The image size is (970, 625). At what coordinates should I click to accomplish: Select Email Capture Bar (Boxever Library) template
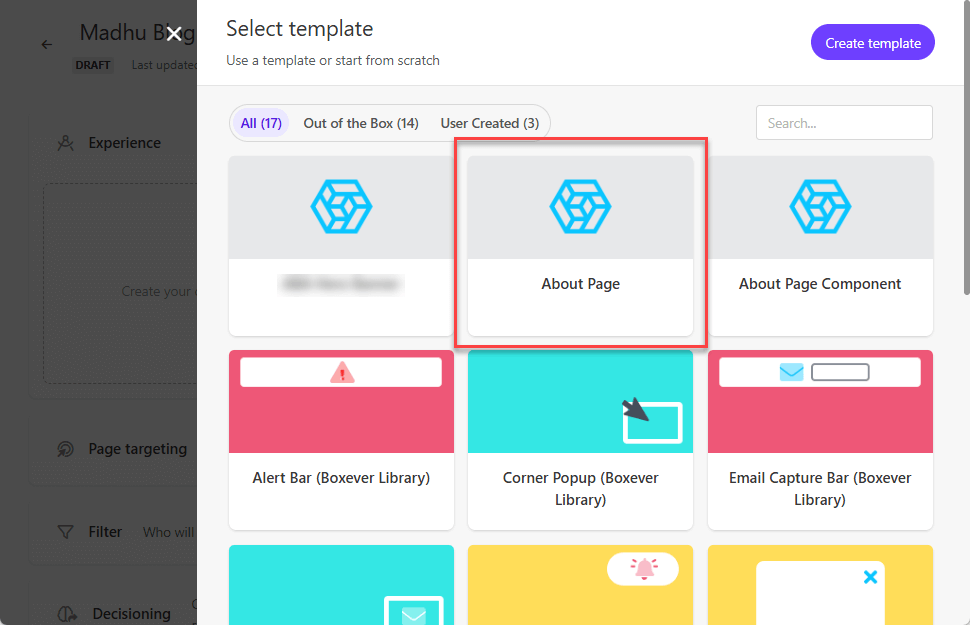820,488
